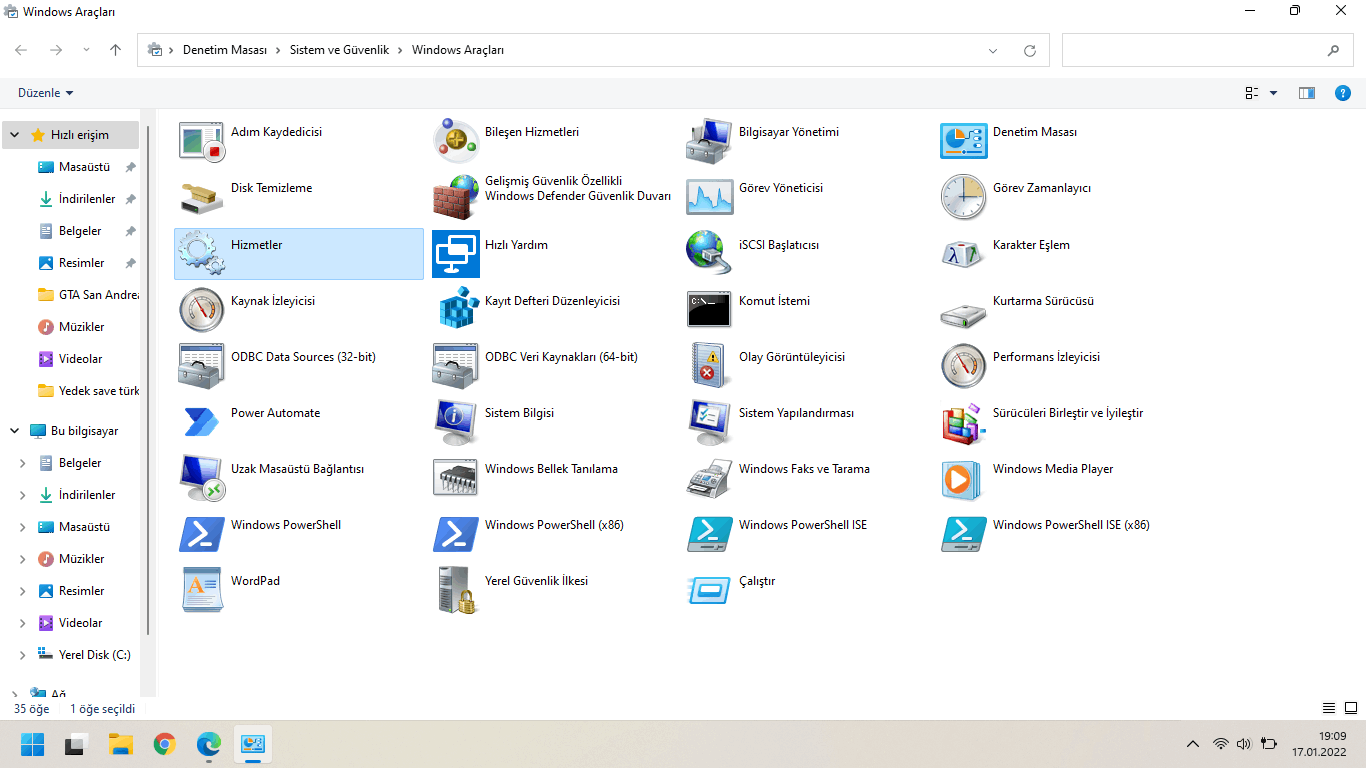
Task: Click the navigation pane scrollbar
Action: click(149, 380)
